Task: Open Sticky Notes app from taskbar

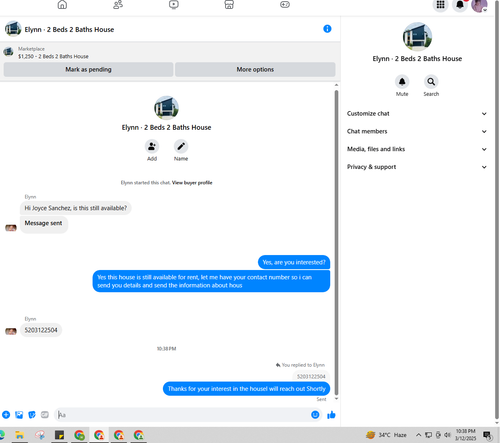Action: point(59,435)
